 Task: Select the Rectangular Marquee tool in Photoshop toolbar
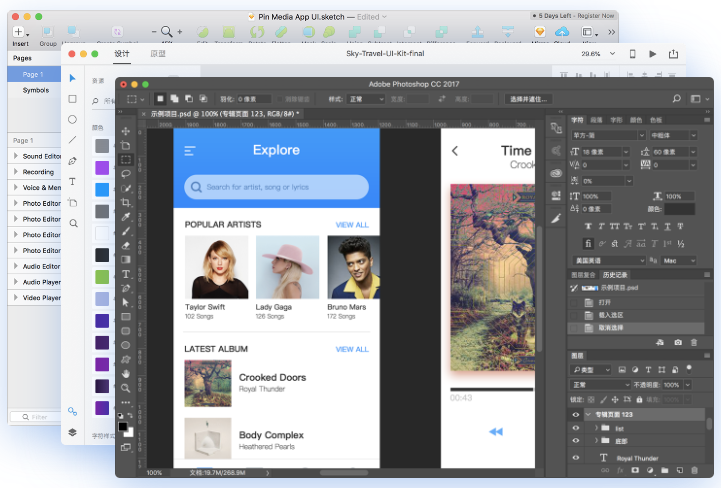(x=126, y=160)
